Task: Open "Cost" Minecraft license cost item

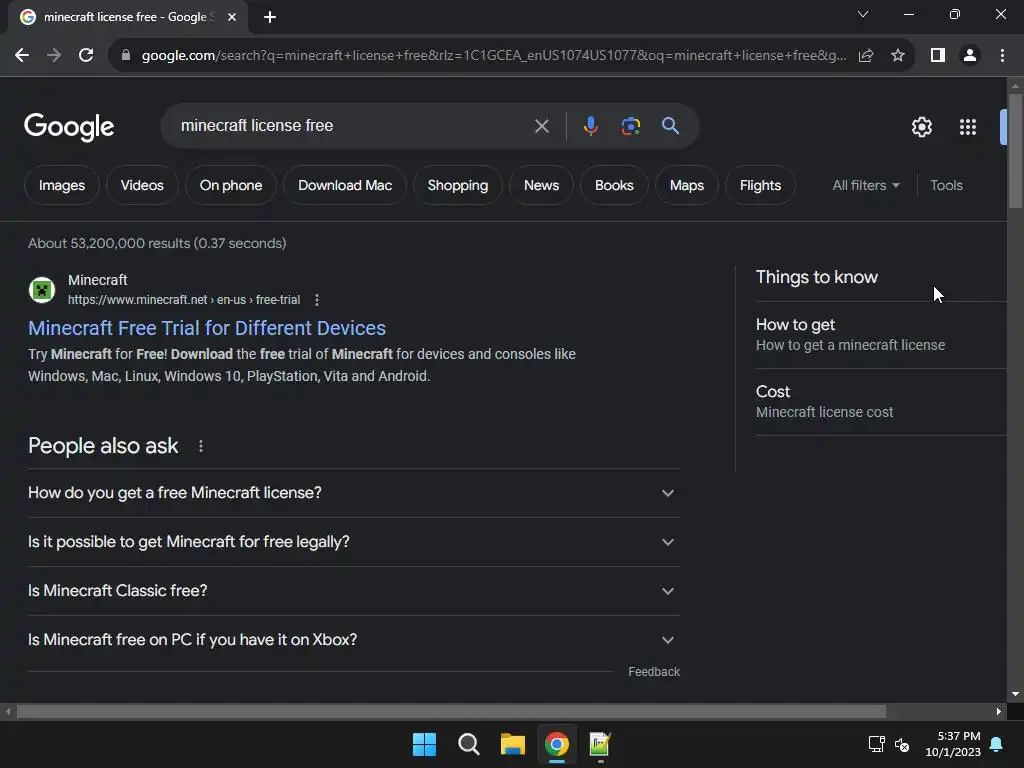Action: [881, 402]
